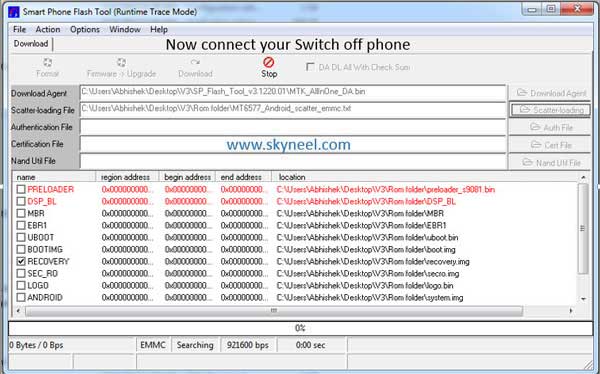Click the Firmware Upgrade toolbar icon

(x=121, y=62)
